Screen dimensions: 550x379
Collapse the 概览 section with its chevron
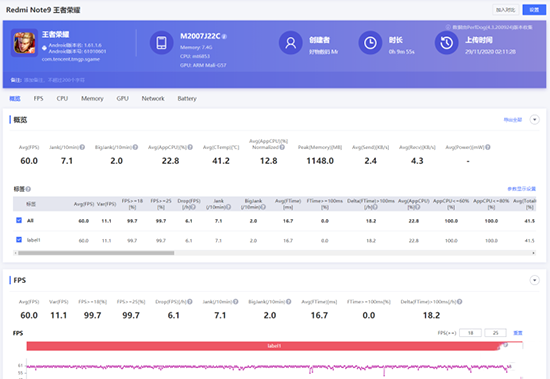click(x=535, y=120)
